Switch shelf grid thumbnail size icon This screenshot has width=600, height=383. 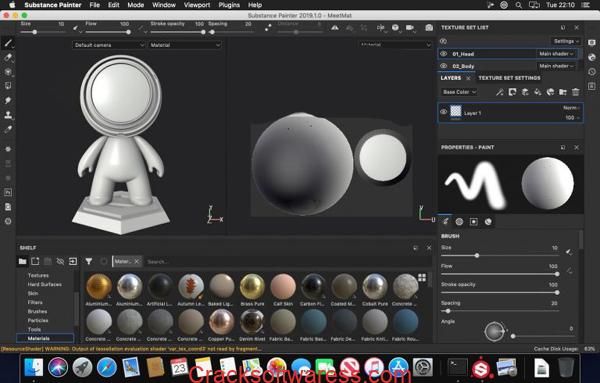pos(422,277)
